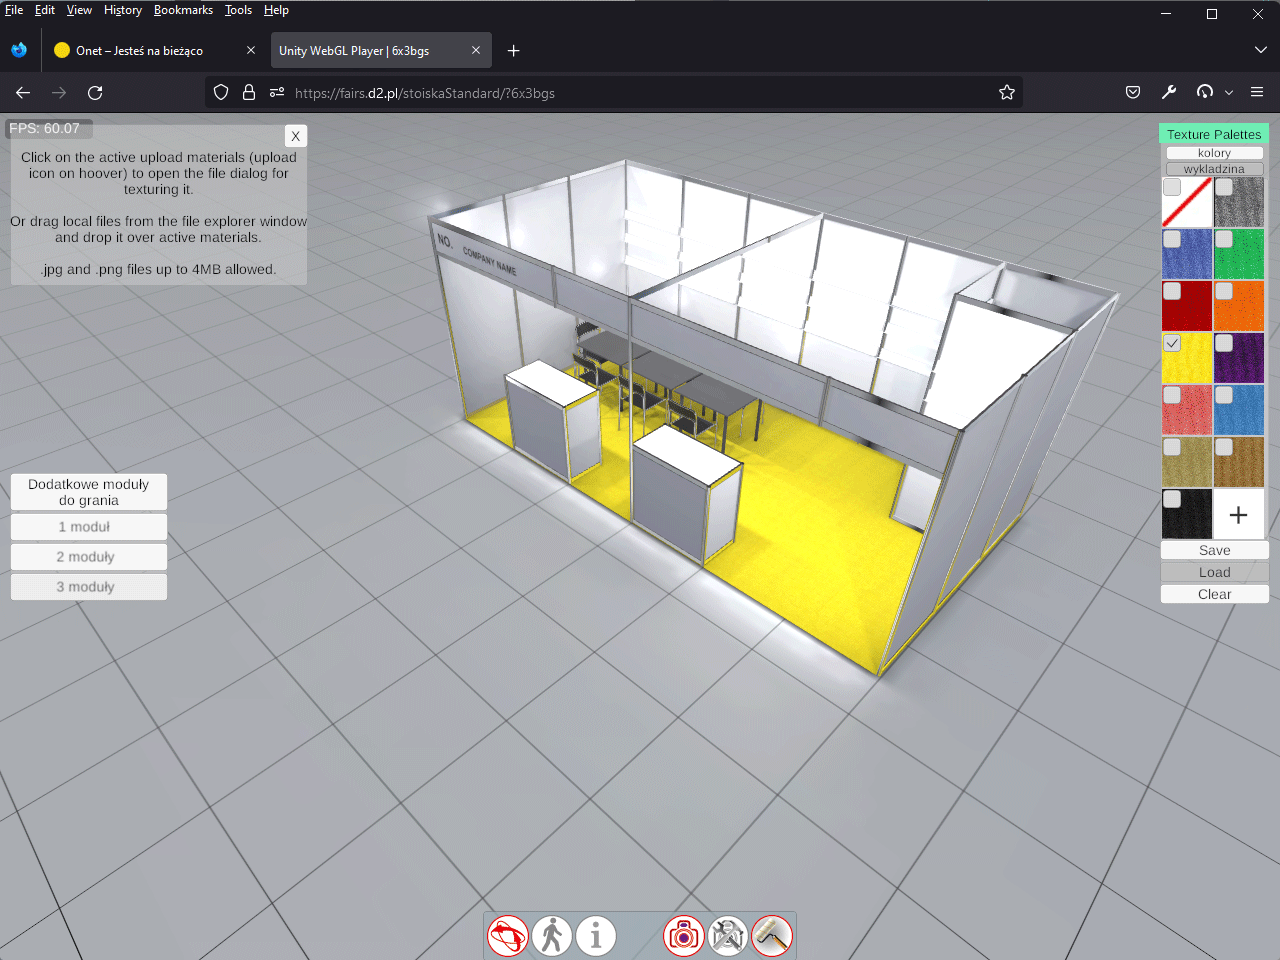Click the Save palette button
The width and height of the screenshot is (1280, 960).
tap(1214, 550)
